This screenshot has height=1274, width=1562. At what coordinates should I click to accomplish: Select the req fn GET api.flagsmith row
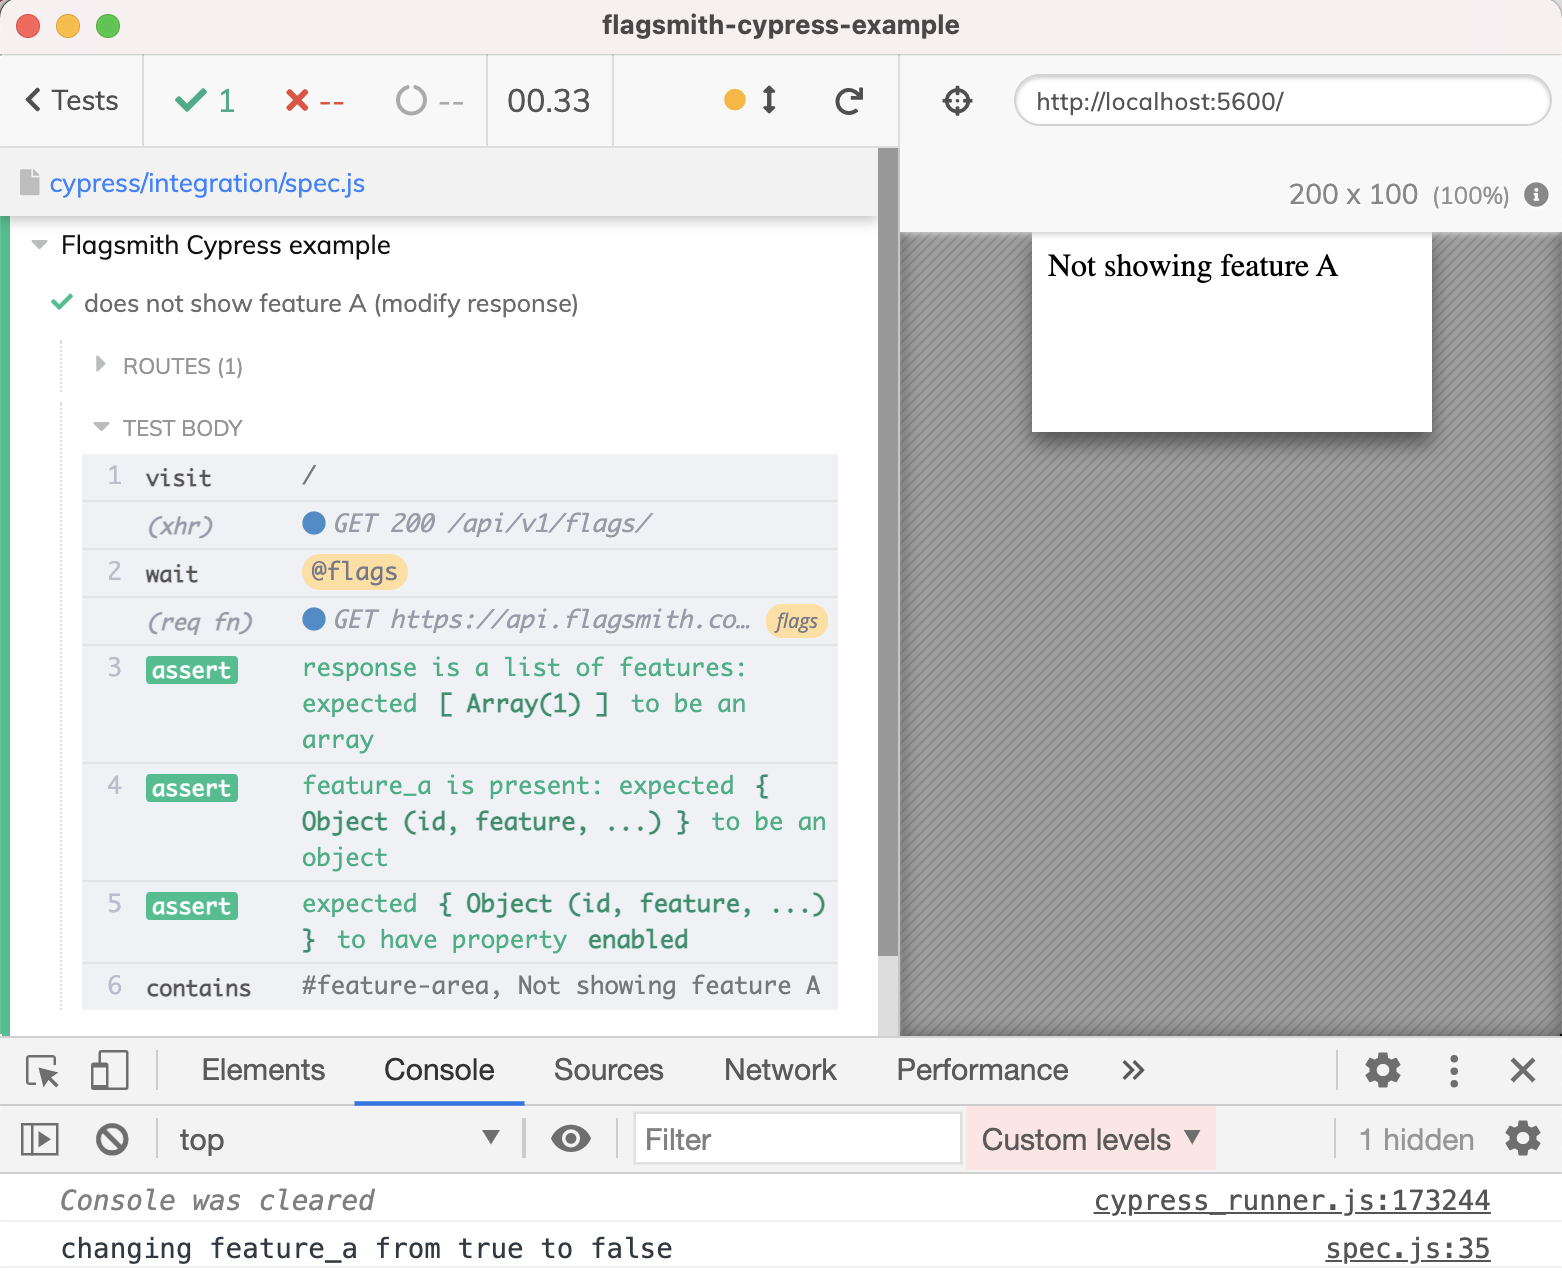460,621
